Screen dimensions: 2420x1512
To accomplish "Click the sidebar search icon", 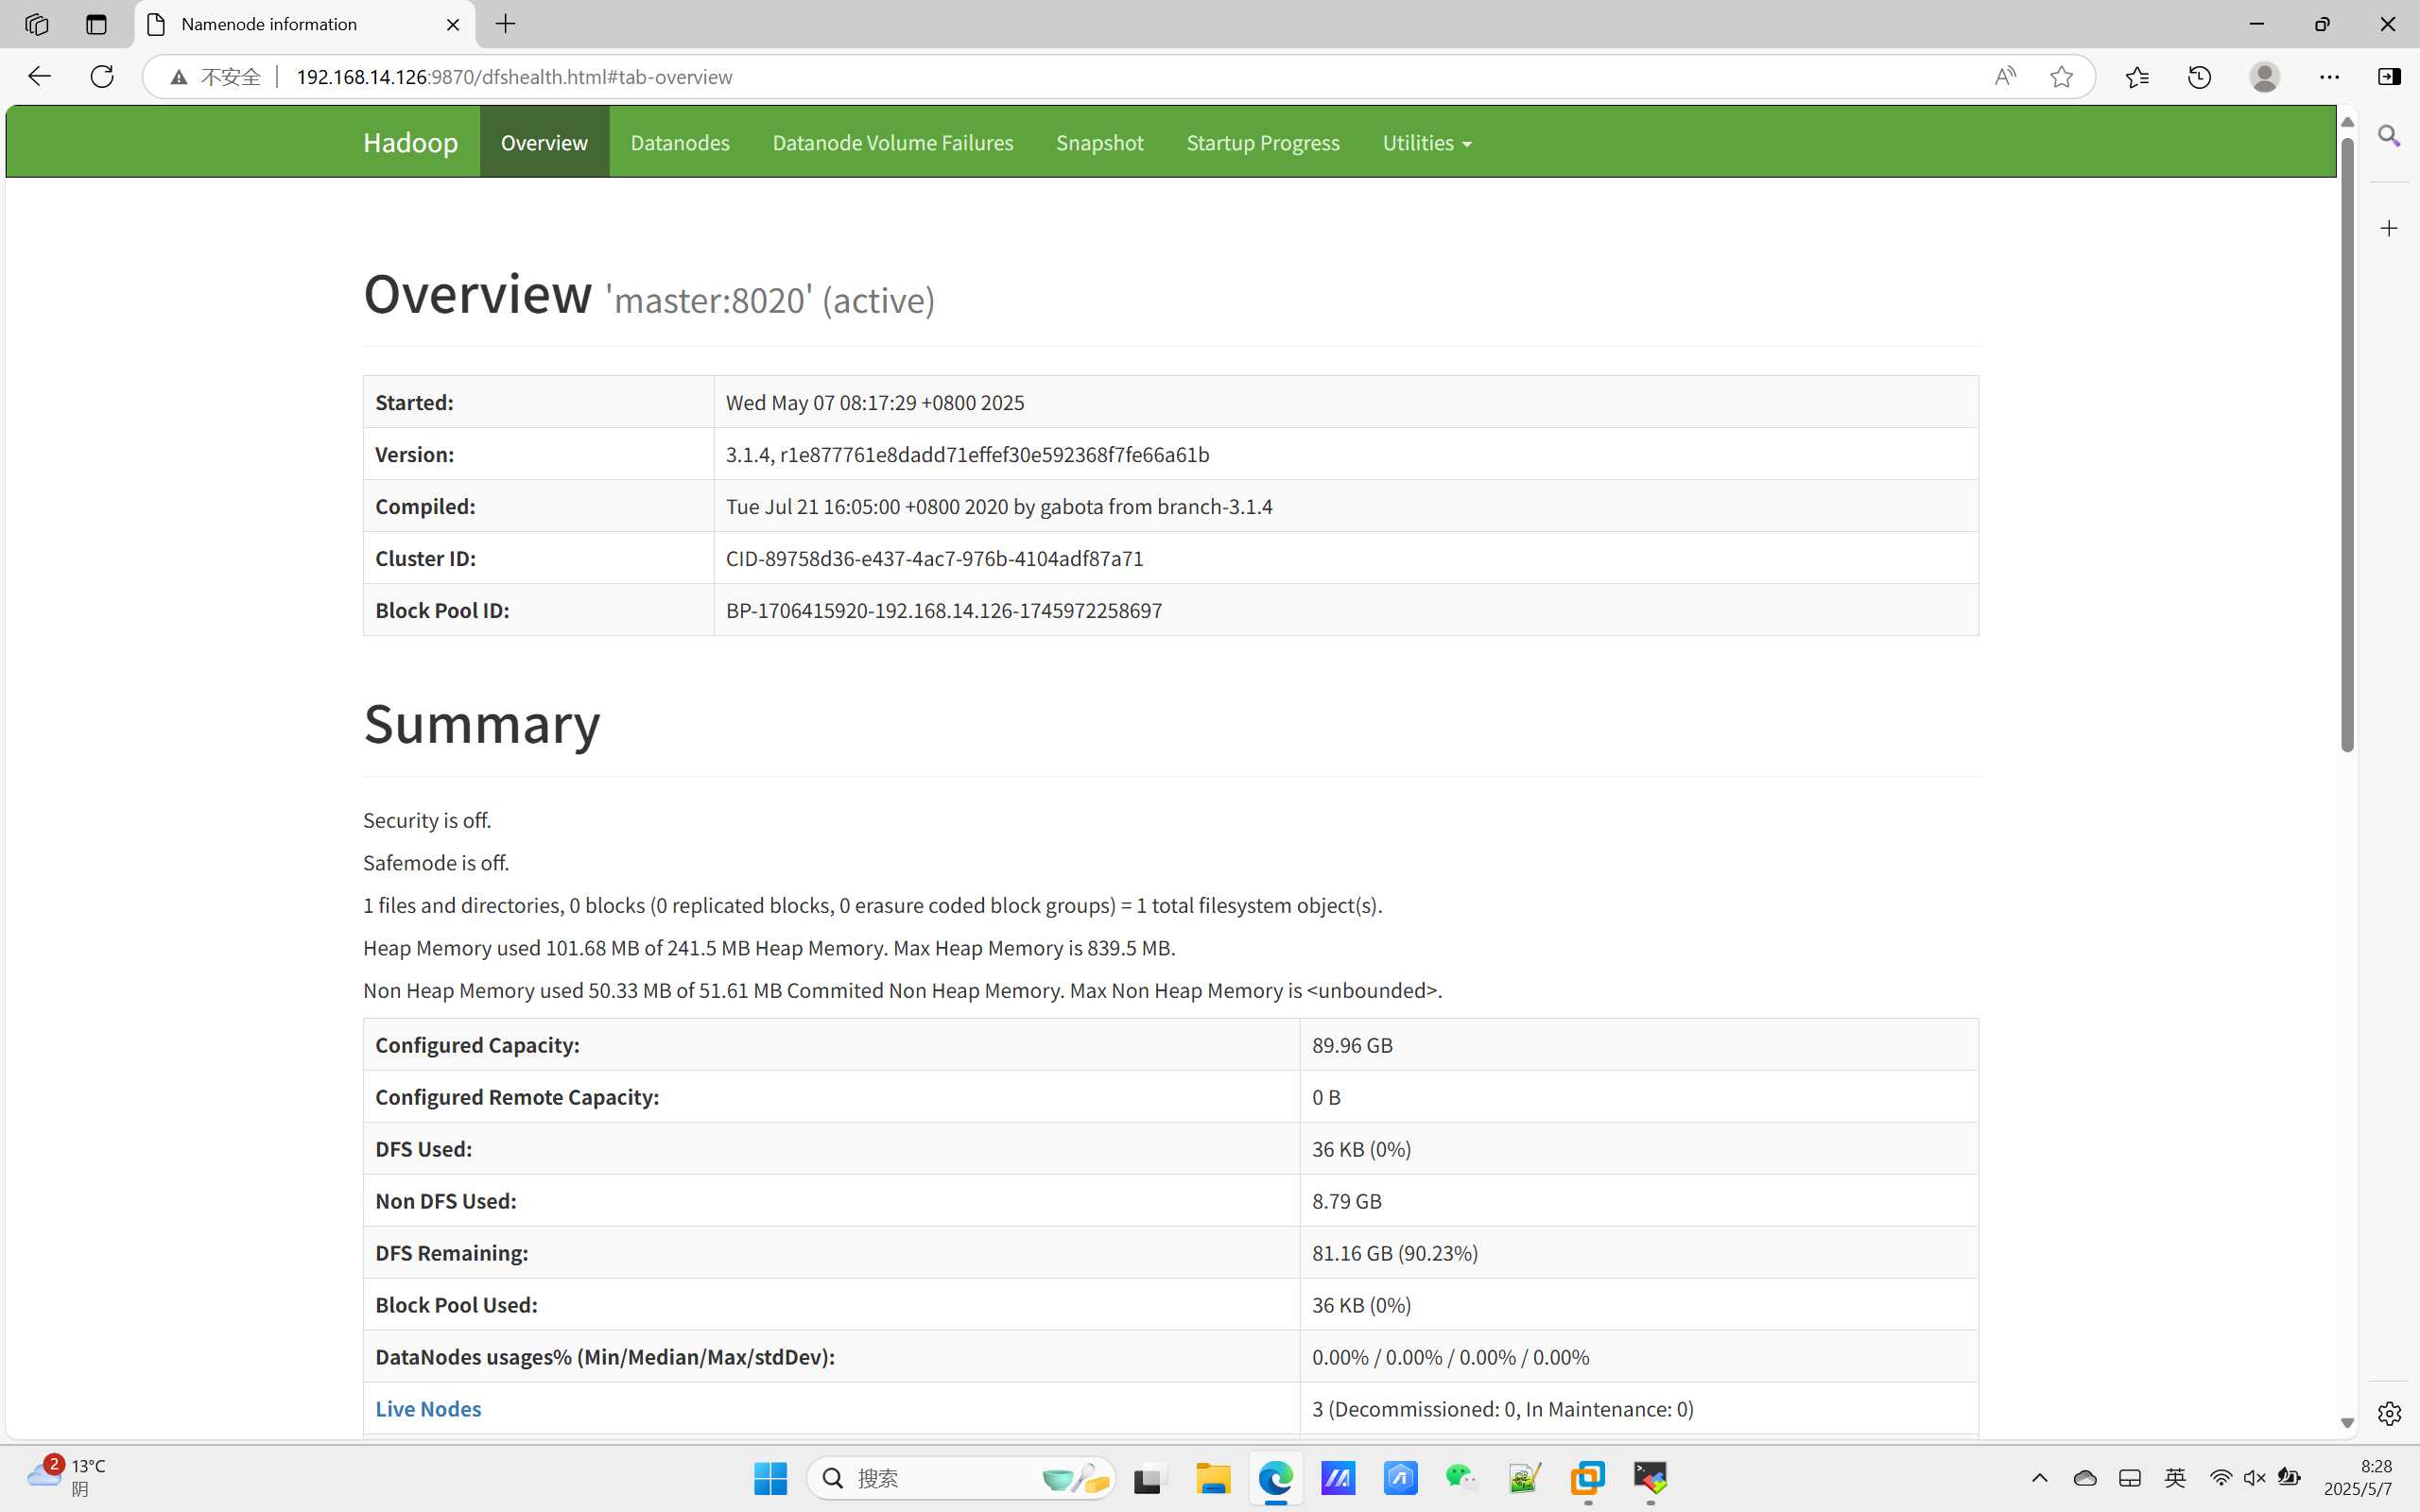I will tap(2389, 136).
